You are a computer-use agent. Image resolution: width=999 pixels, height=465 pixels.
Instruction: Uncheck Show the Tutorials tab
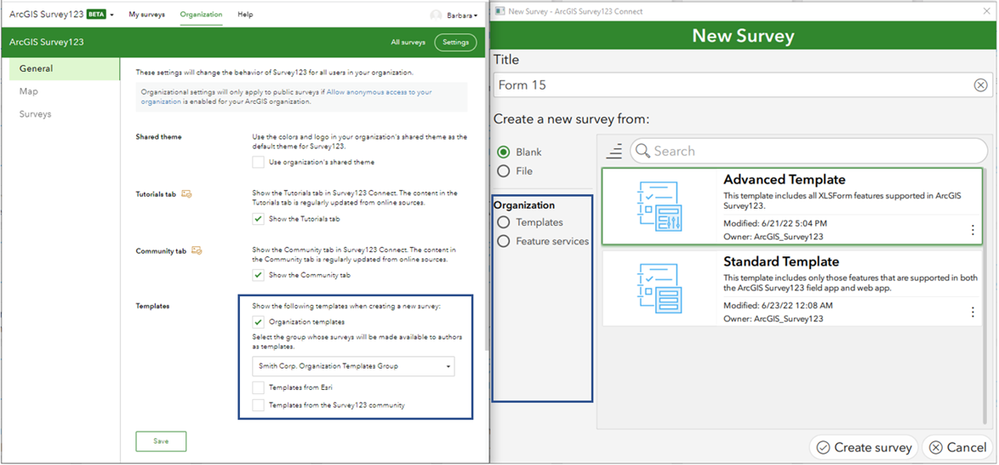[x=258, y=218]
